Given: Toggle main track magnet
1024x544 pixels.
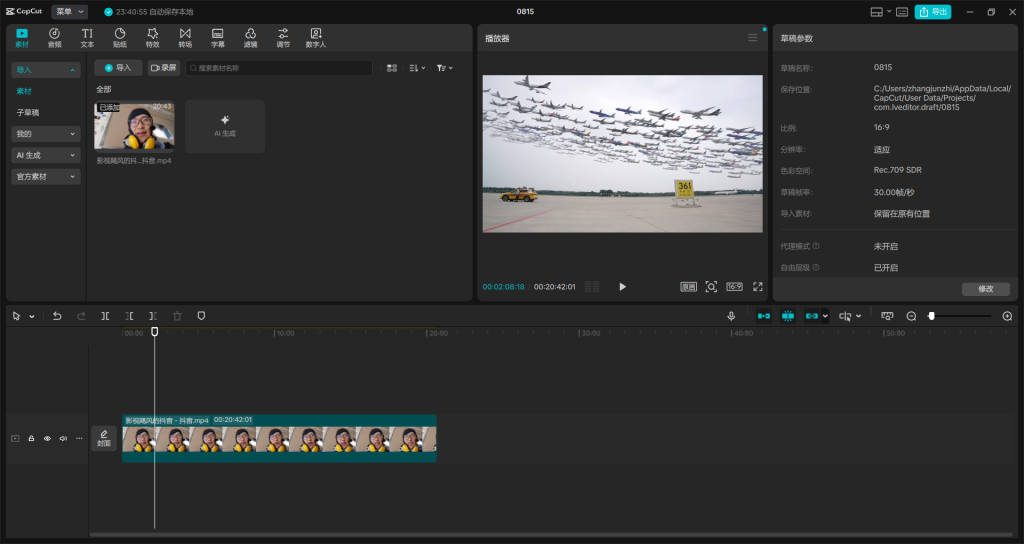Looking at the screenshot, I should pyautogui.click(x=763, y=316).
